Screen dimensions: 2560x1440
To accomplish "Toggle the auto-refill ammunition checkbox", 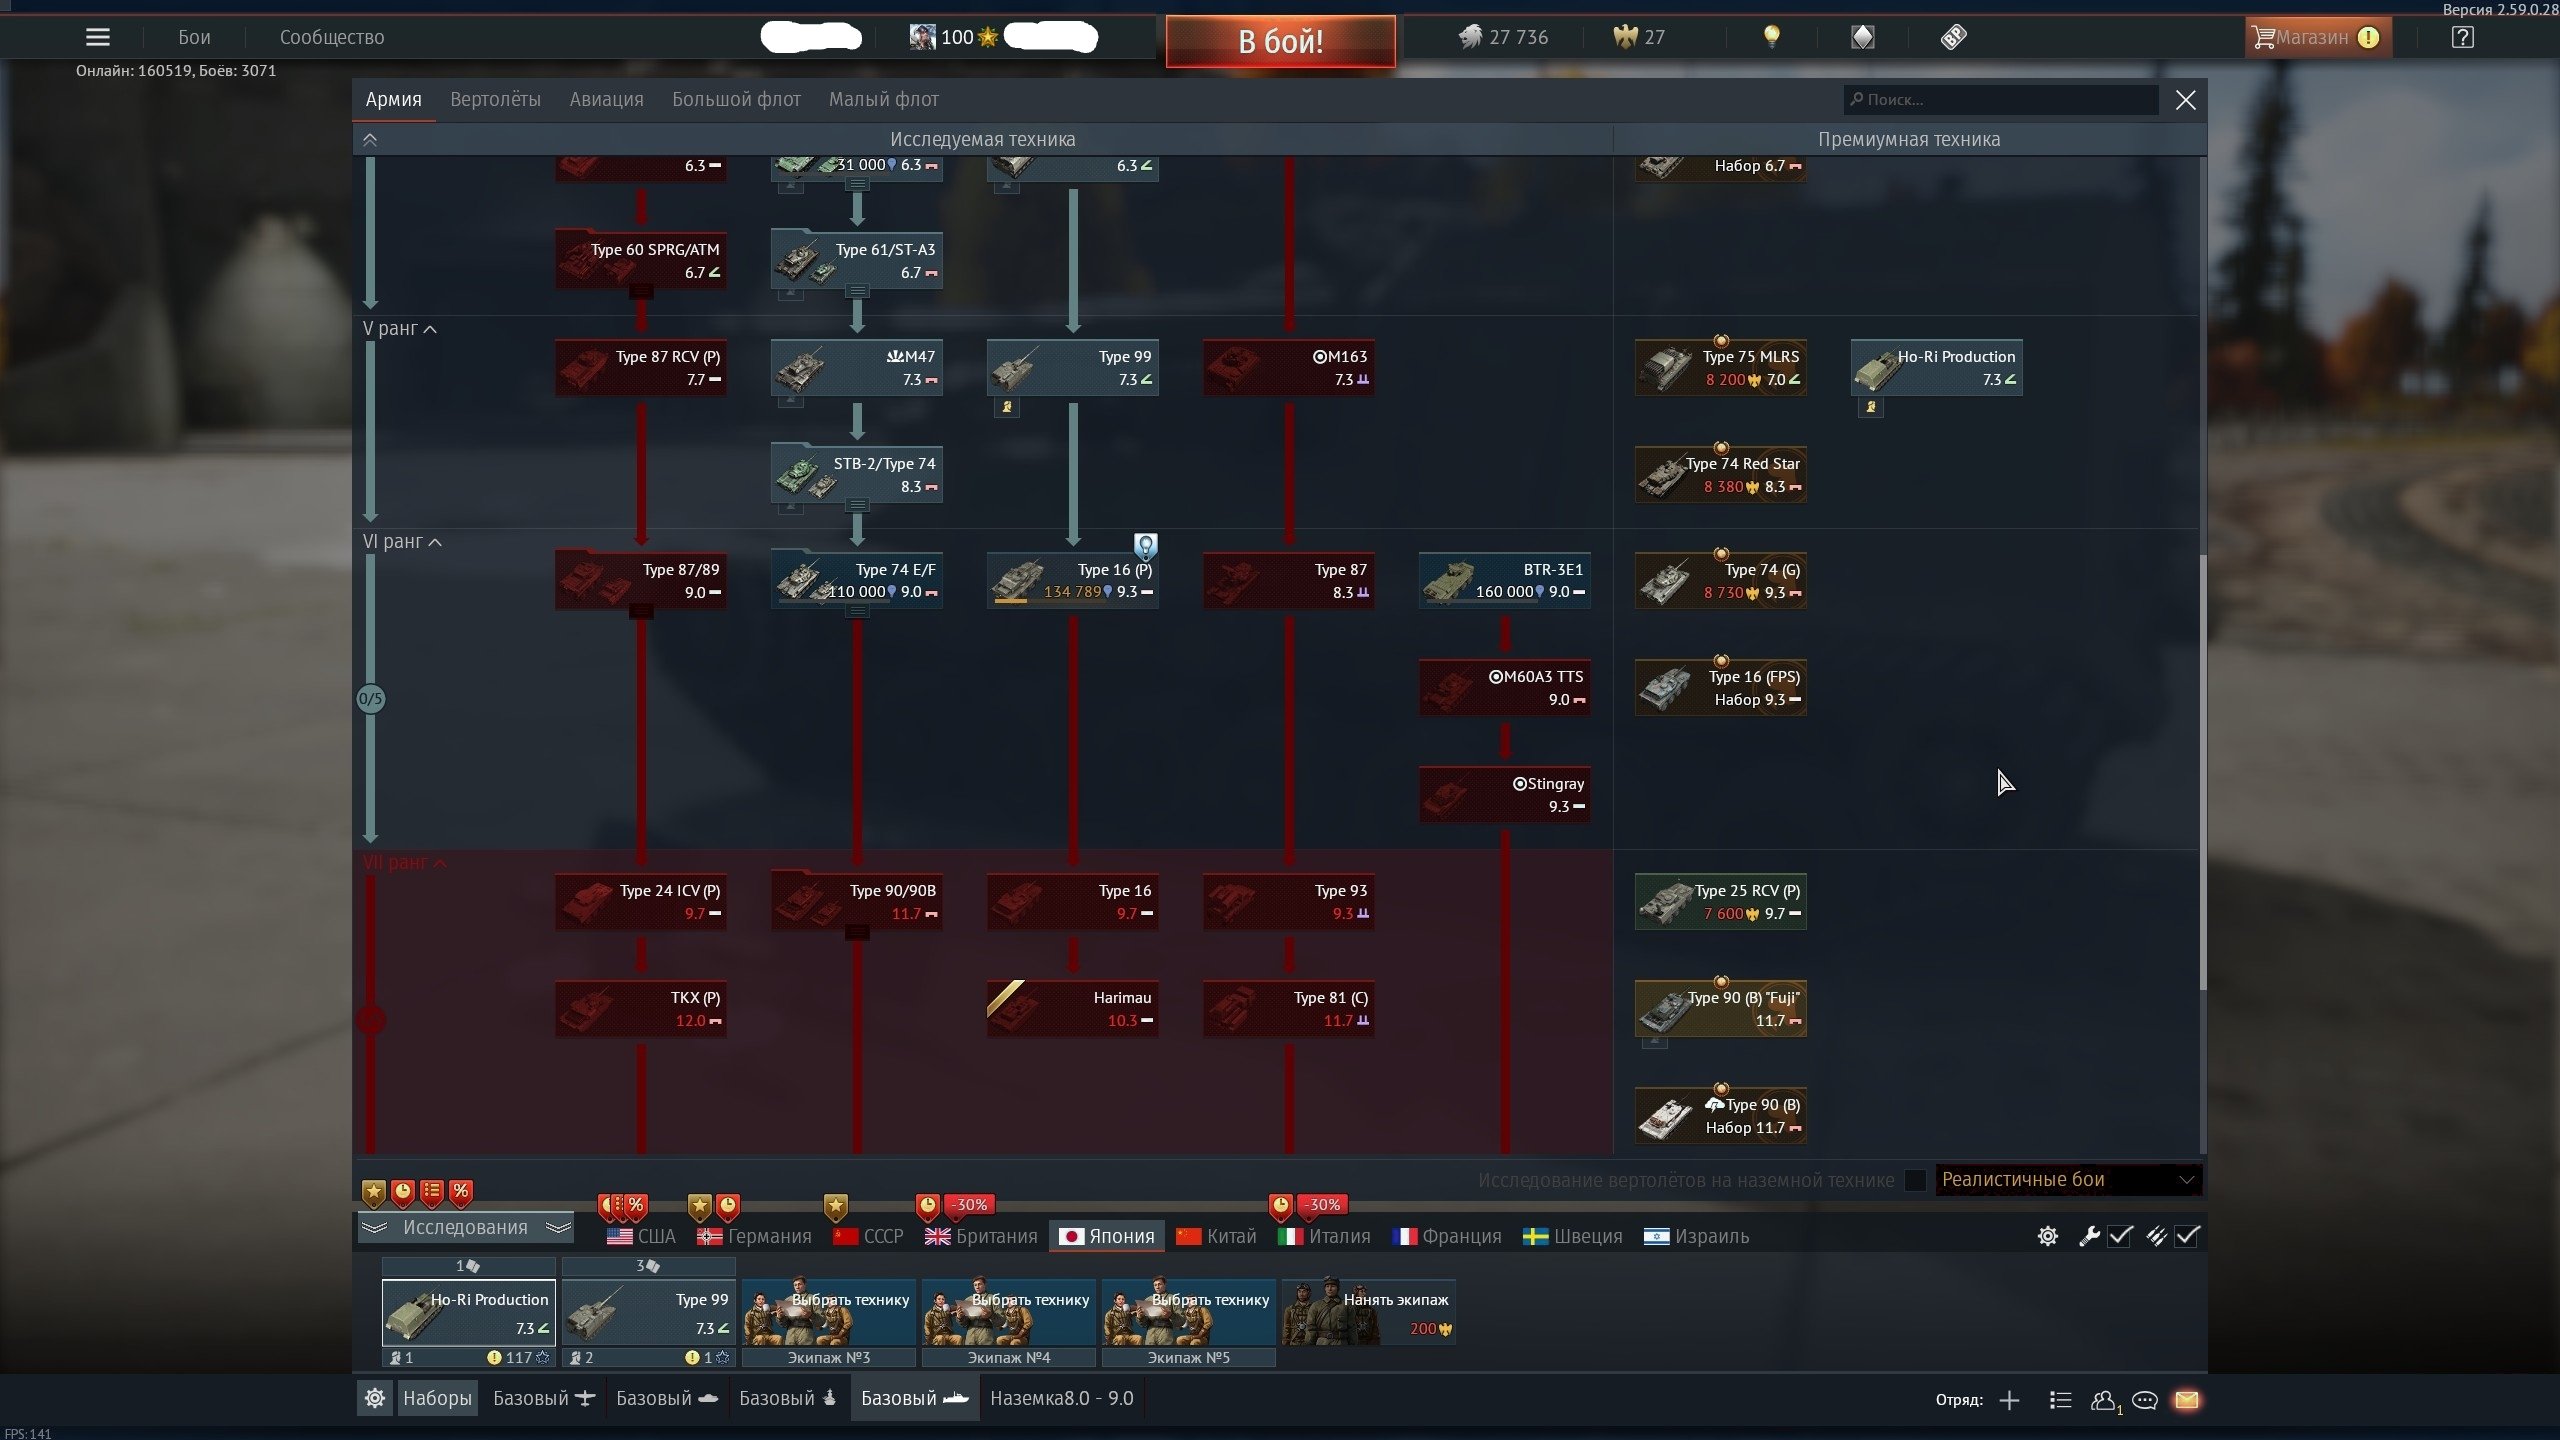I will click(2187, 1236).
